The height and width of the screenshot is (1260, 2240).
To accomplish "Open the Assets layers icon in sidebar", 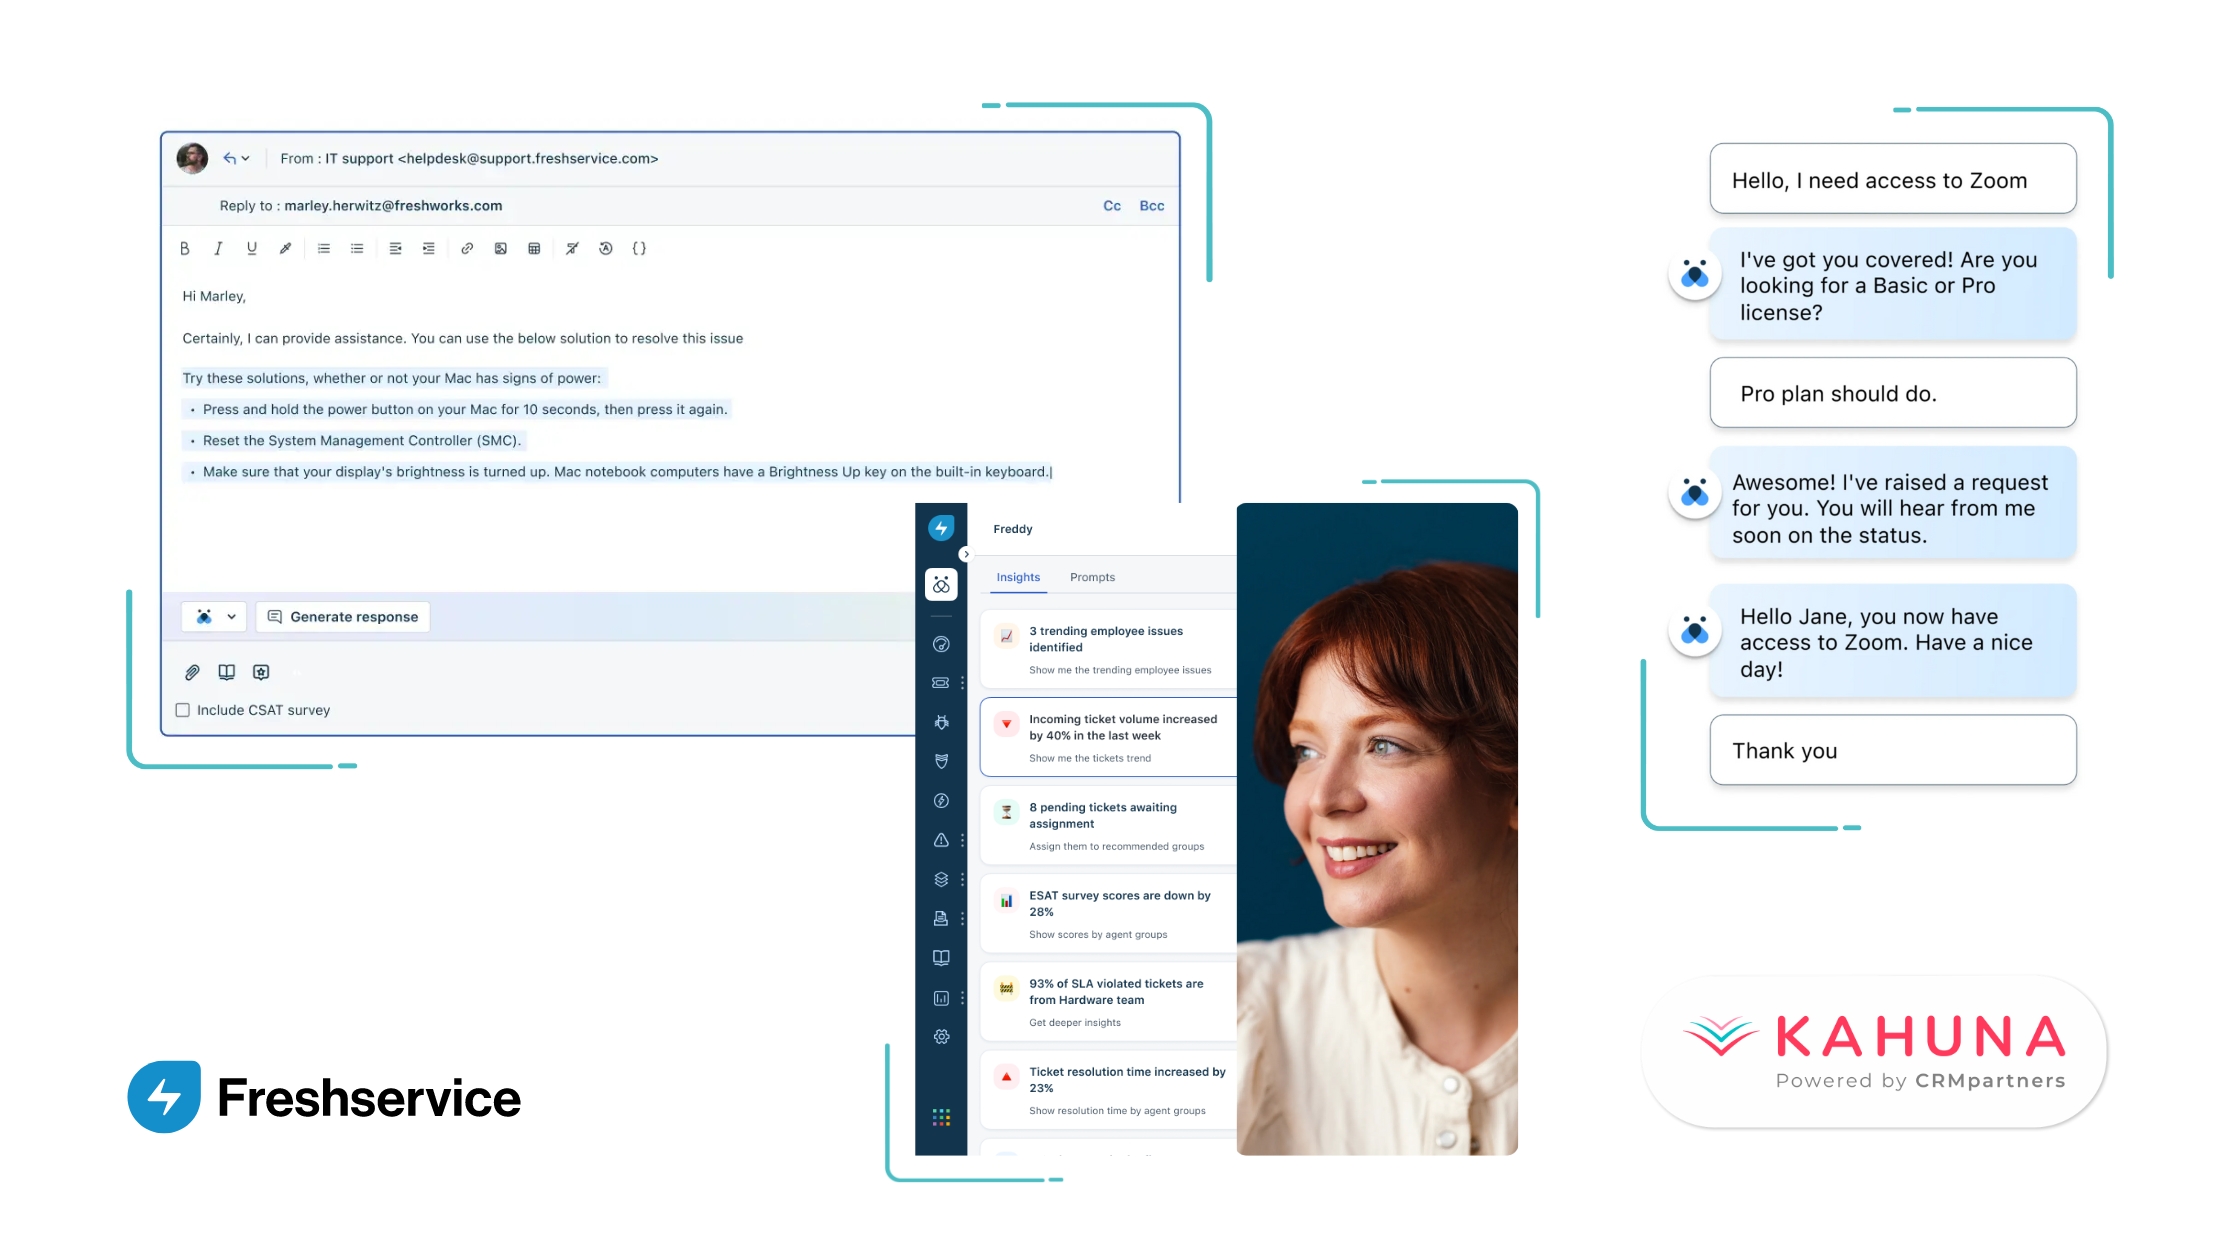I will [941, 880].
